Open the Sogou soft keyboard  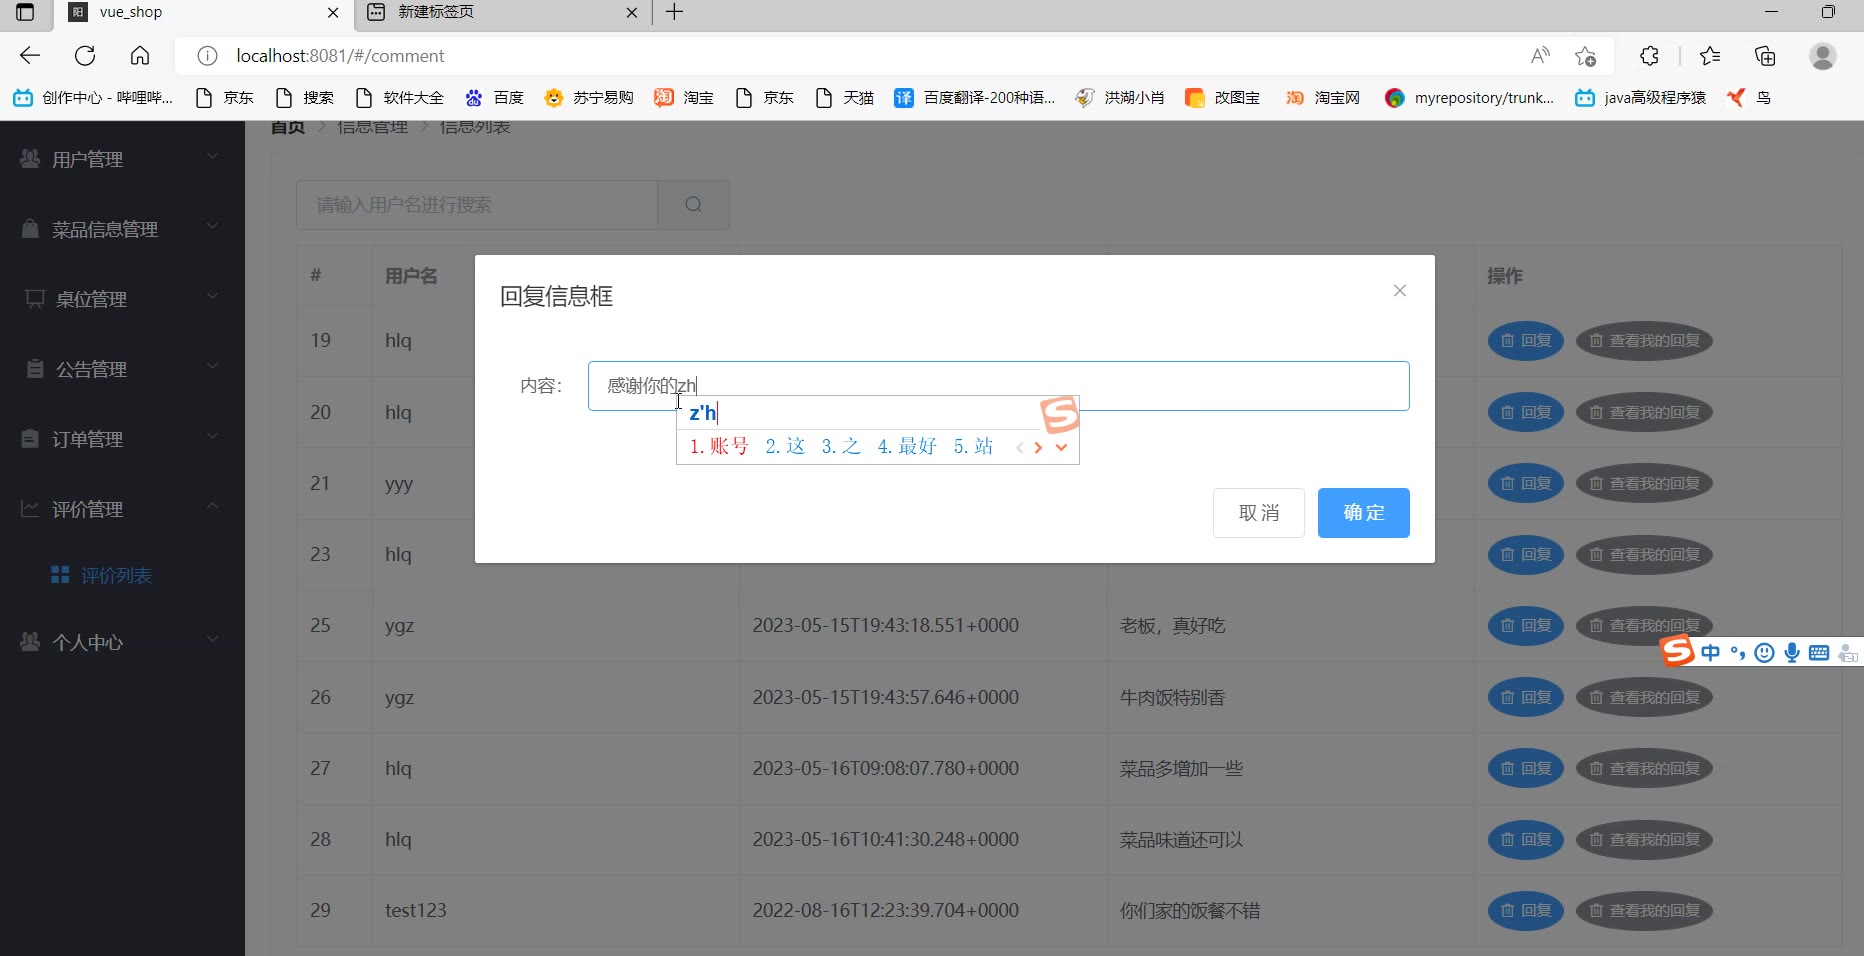(1819, 653)
